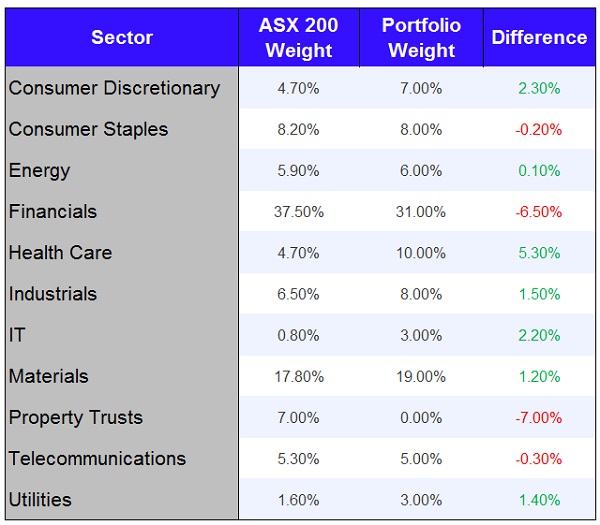600x525 pixels.
Task: Select the ASX 200 Weight header
Action: 298,38
